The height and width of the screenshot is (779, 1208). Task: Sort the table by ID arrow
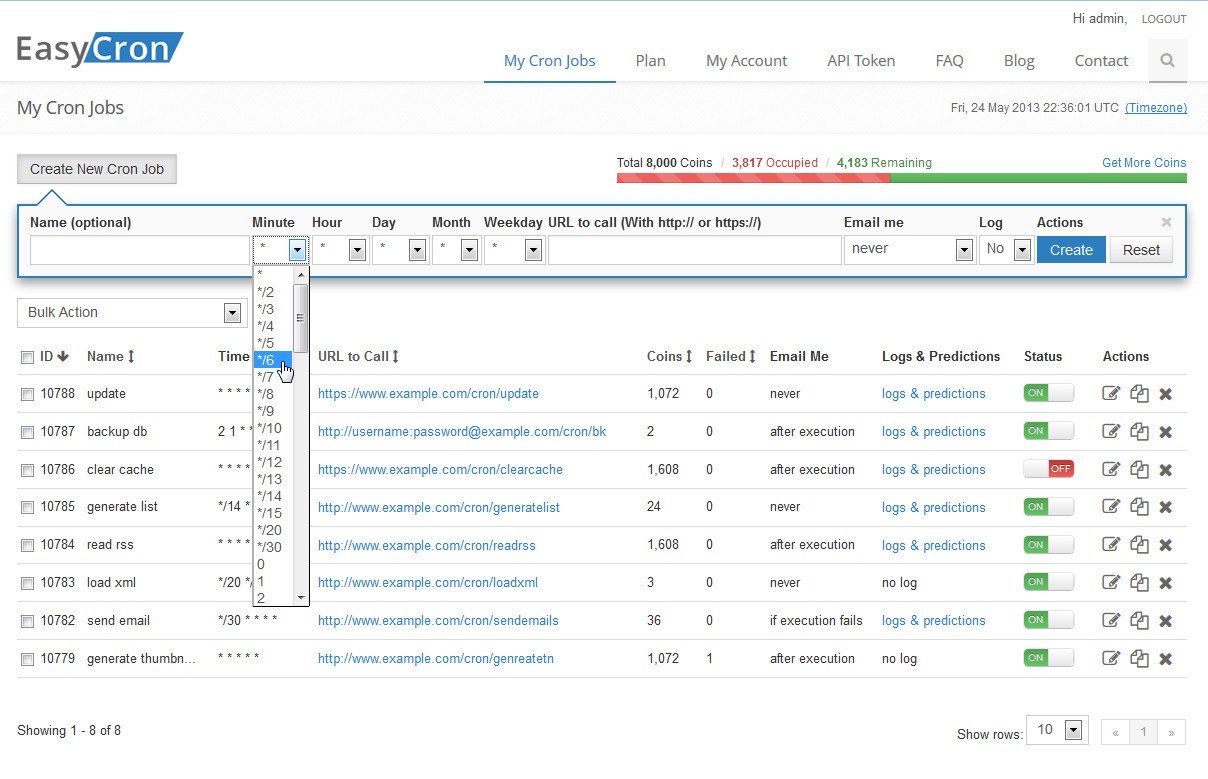64,356
